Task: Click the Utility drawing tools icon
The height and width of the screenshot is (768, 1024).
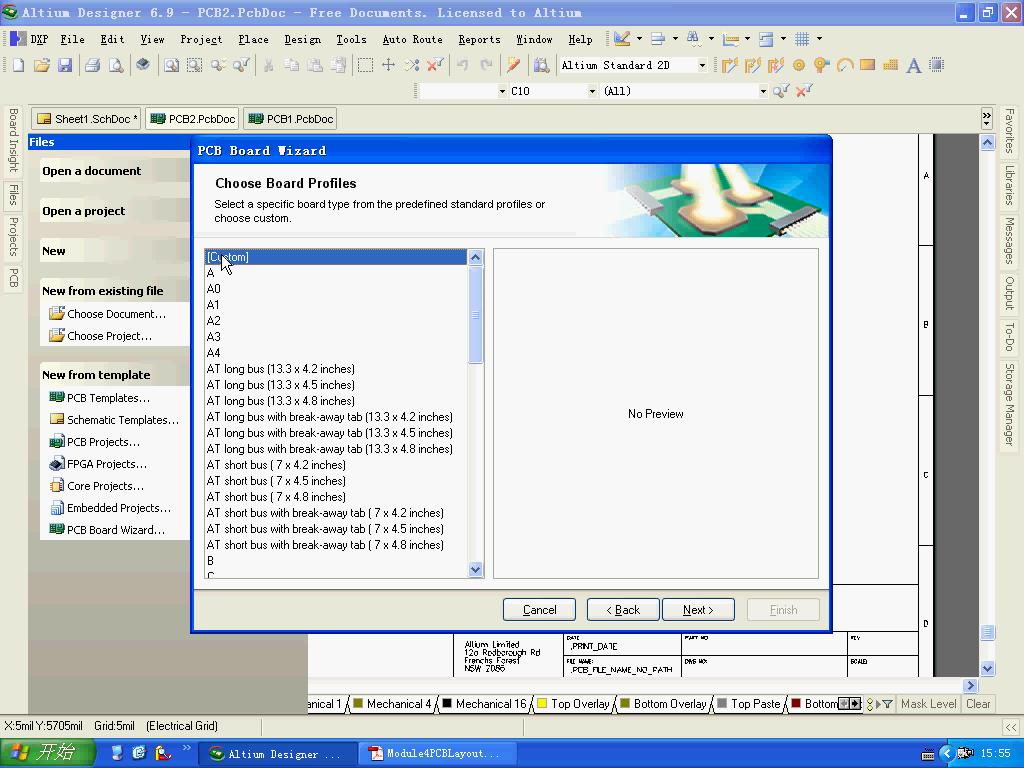Action: [622, 39]
